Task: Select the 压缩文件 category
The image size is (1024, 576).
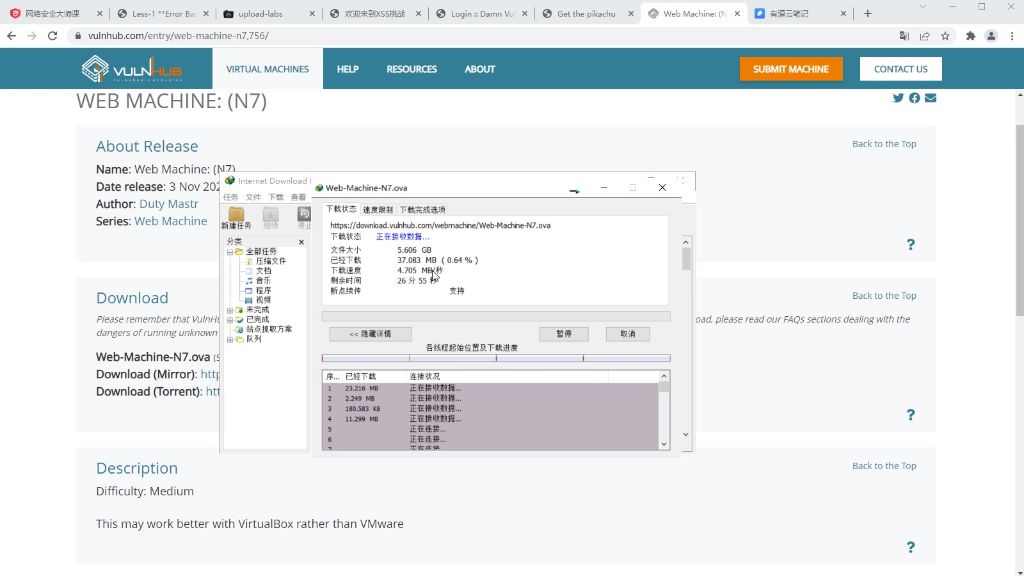Action: [270, 261]
